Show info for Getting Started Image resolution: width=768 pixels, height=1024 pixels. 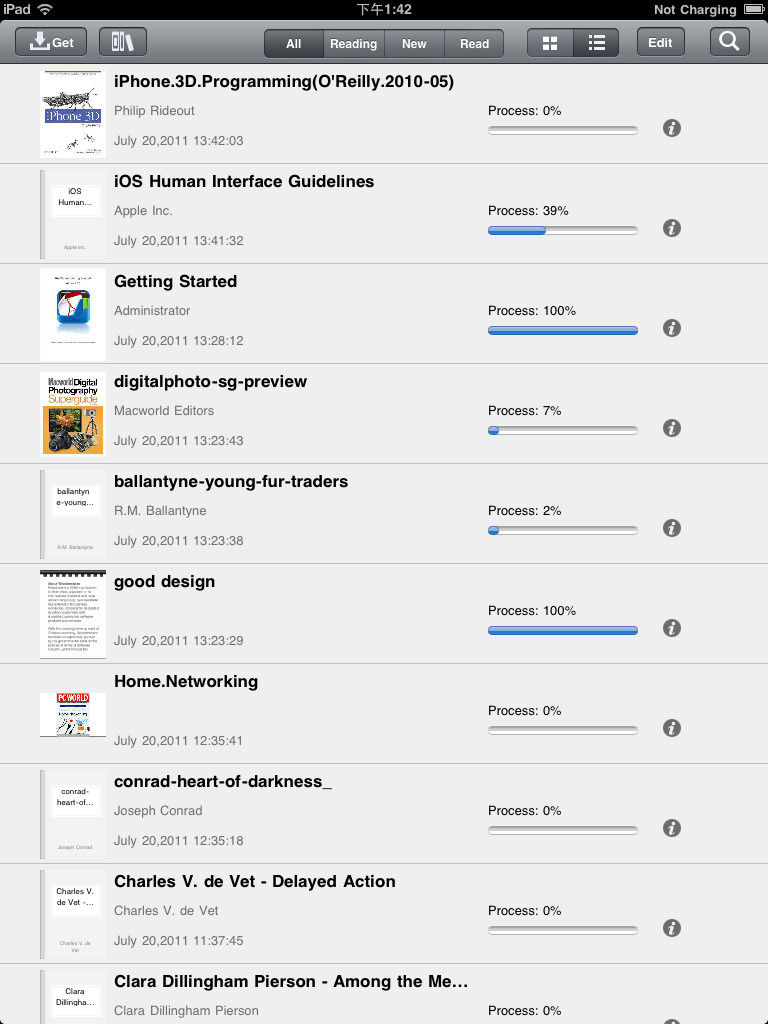point(671,328)
